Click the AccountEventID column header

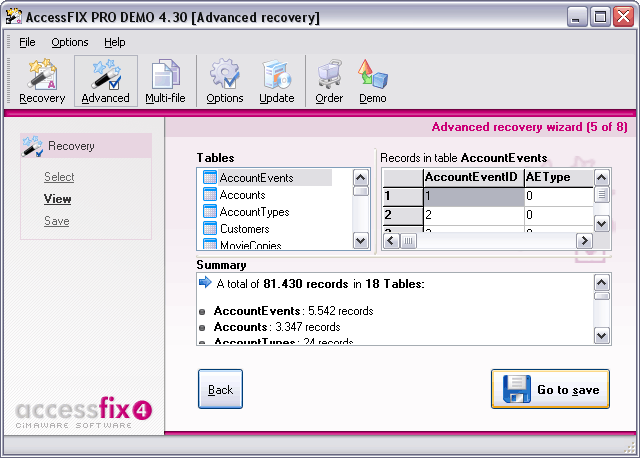473,178
